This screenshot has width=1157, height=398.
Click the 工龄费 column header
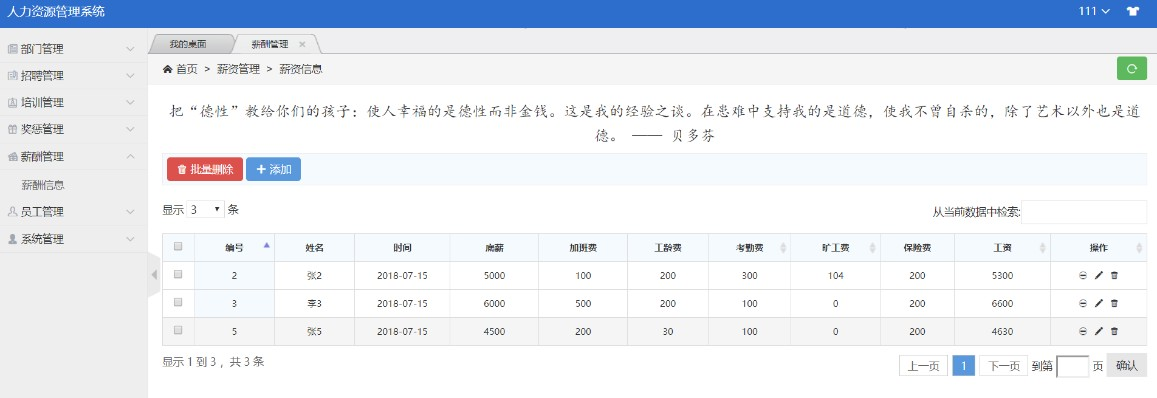tap(668, 247)
